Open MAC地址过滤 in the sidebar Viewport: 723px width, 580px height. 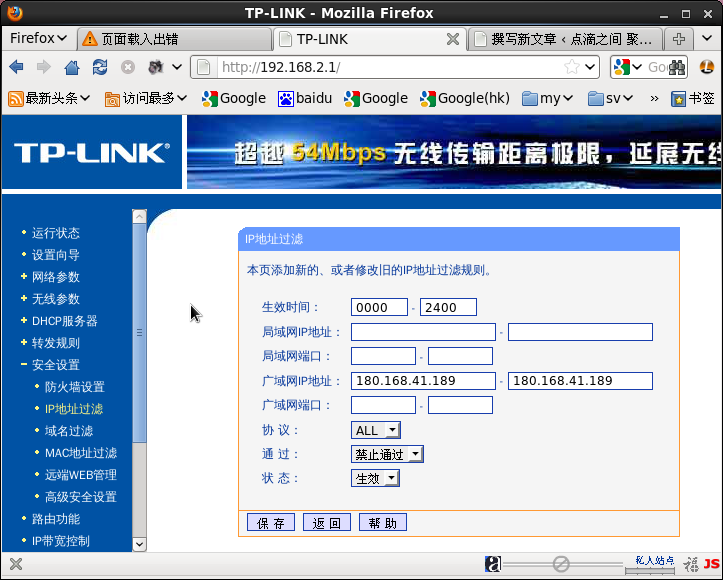point(81,453)
